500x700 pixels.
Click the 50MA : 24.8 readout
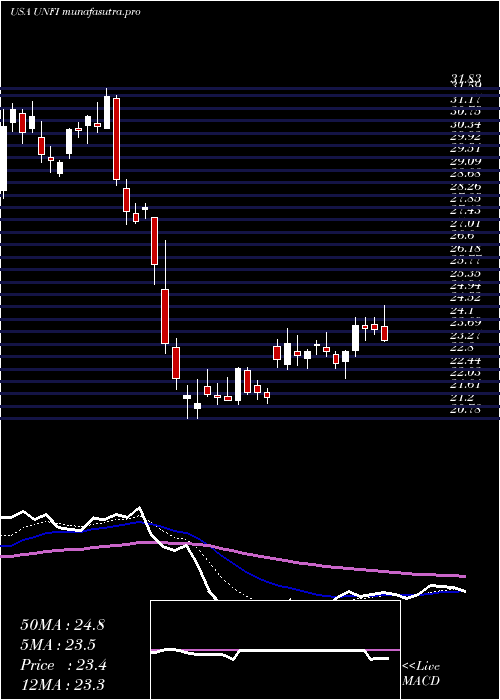[62, 625]
